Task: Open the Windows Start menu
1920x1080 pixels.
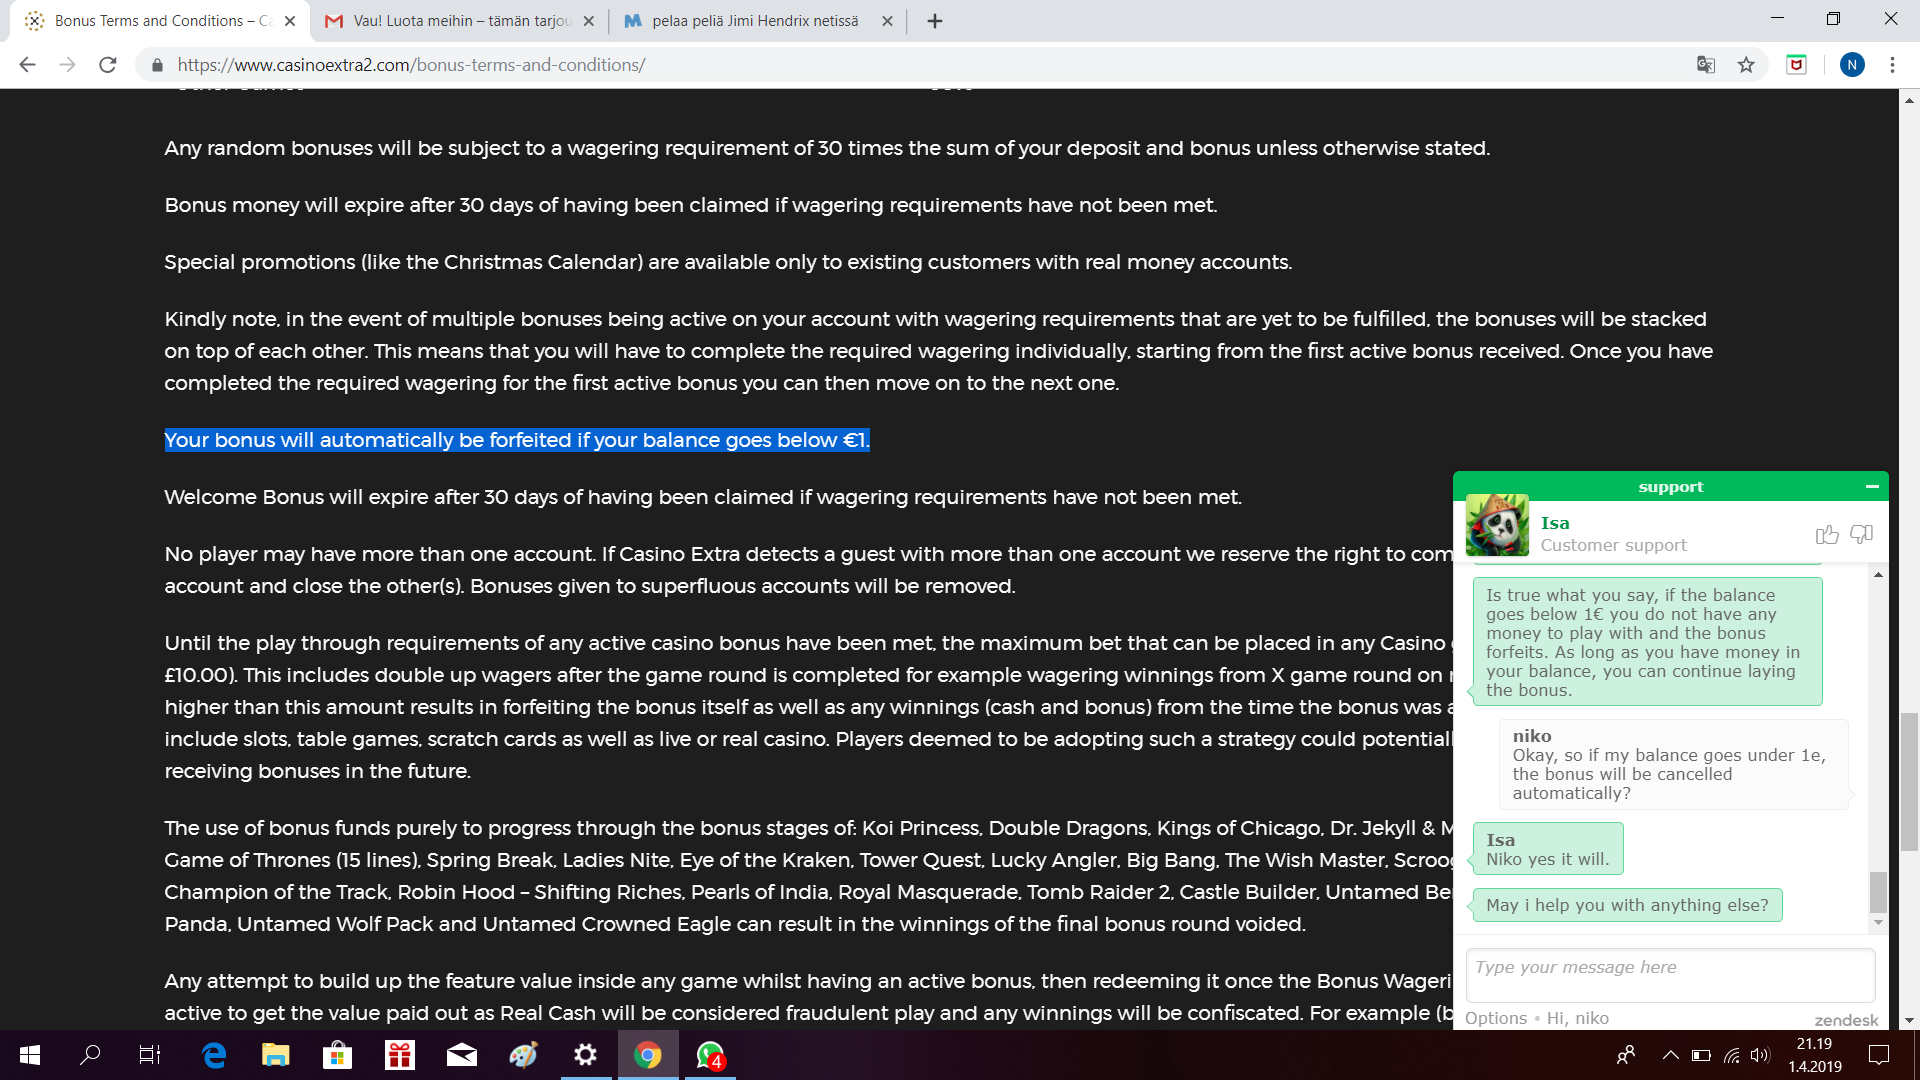Action: pos(30,1055)
